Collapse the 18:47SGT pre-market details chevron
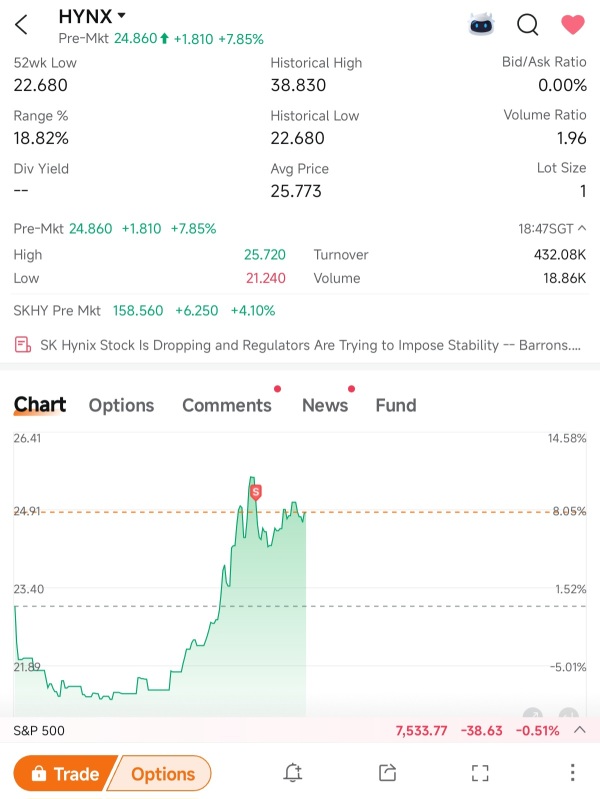600x799 pixels. pos(582,228)
